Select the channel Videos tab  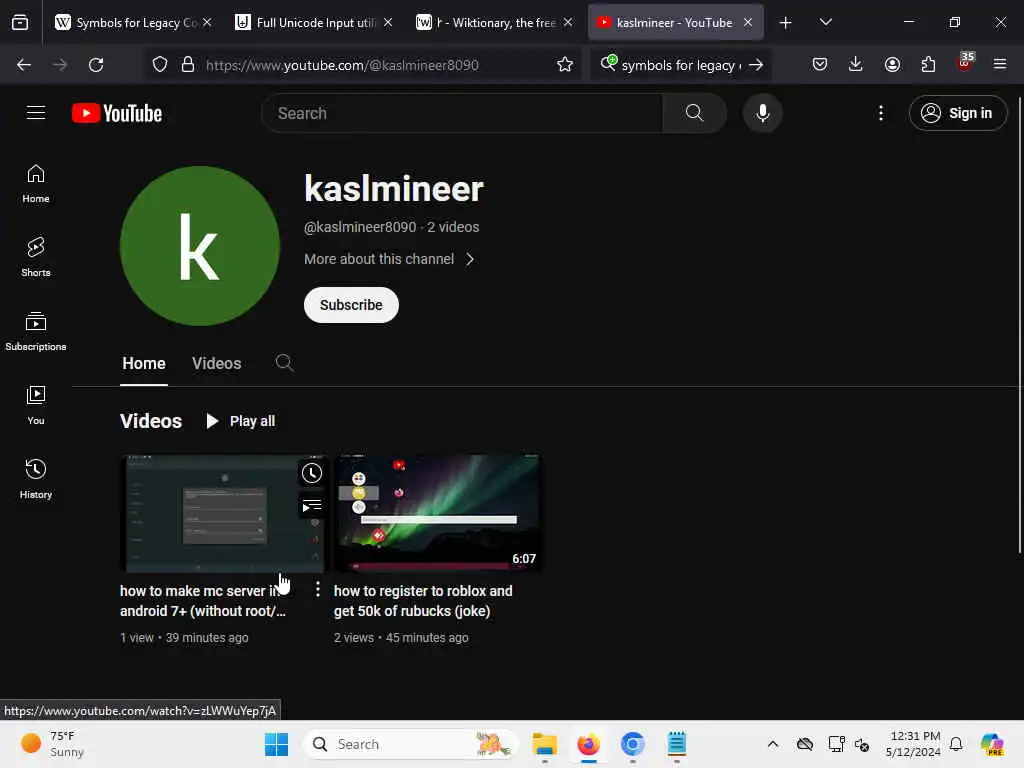(216, 363)
